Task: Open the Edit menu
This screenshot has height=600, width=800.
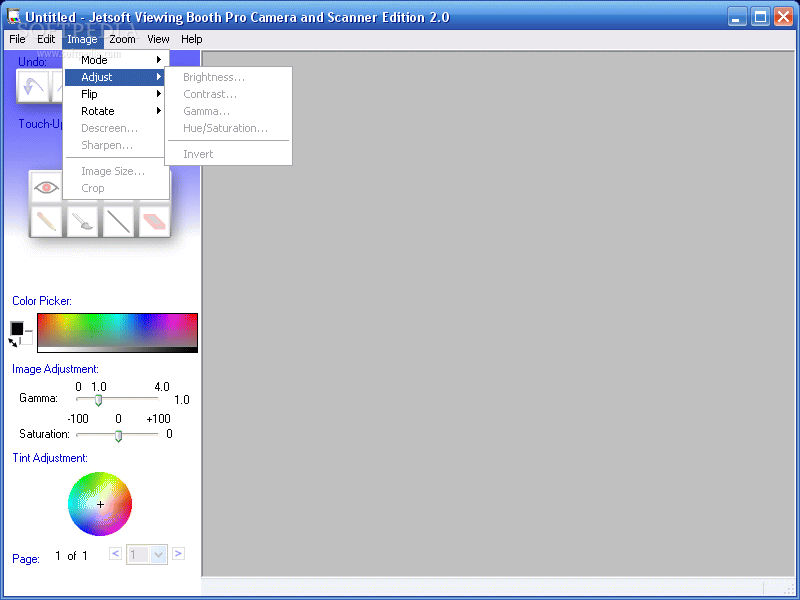Action: [x=46, y=39]
